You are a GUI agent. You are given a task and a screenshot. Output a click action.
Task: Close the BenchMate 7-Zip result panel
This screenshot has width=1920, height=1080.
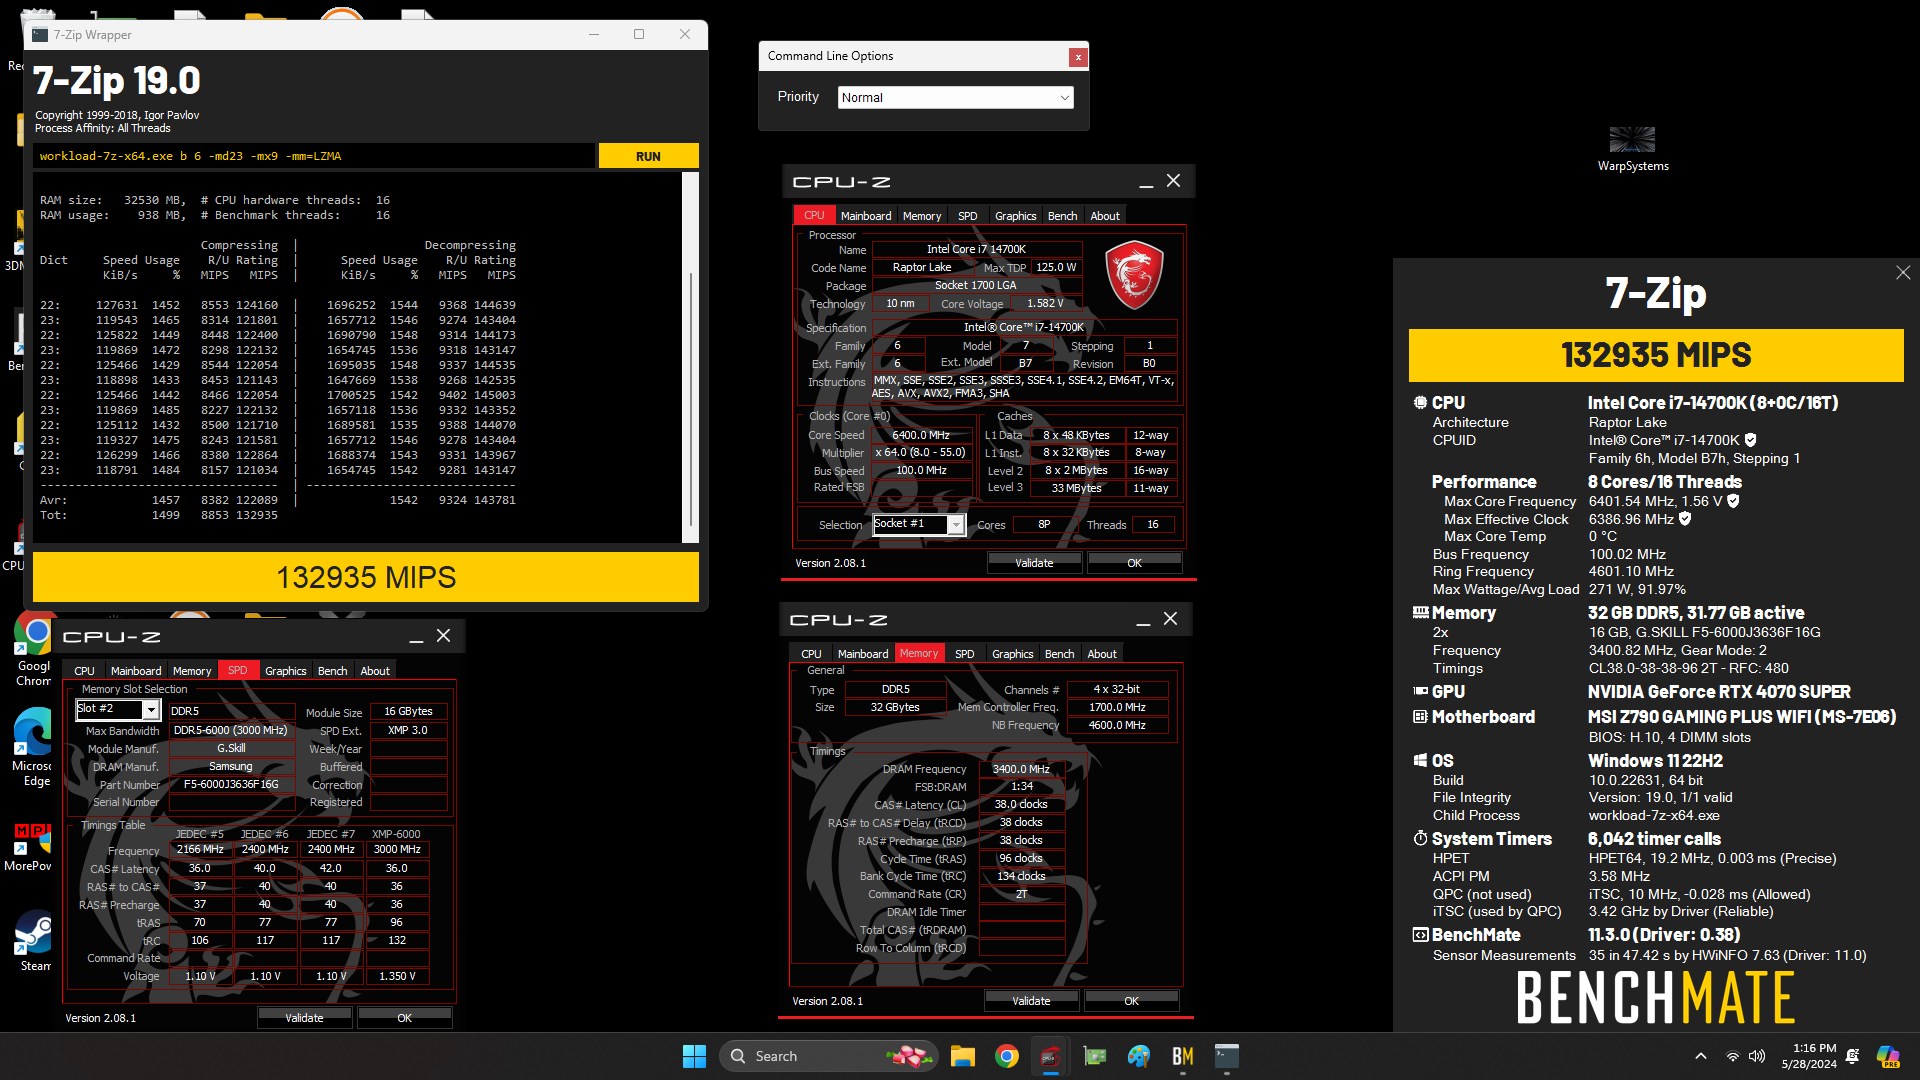pos(1903,273)
